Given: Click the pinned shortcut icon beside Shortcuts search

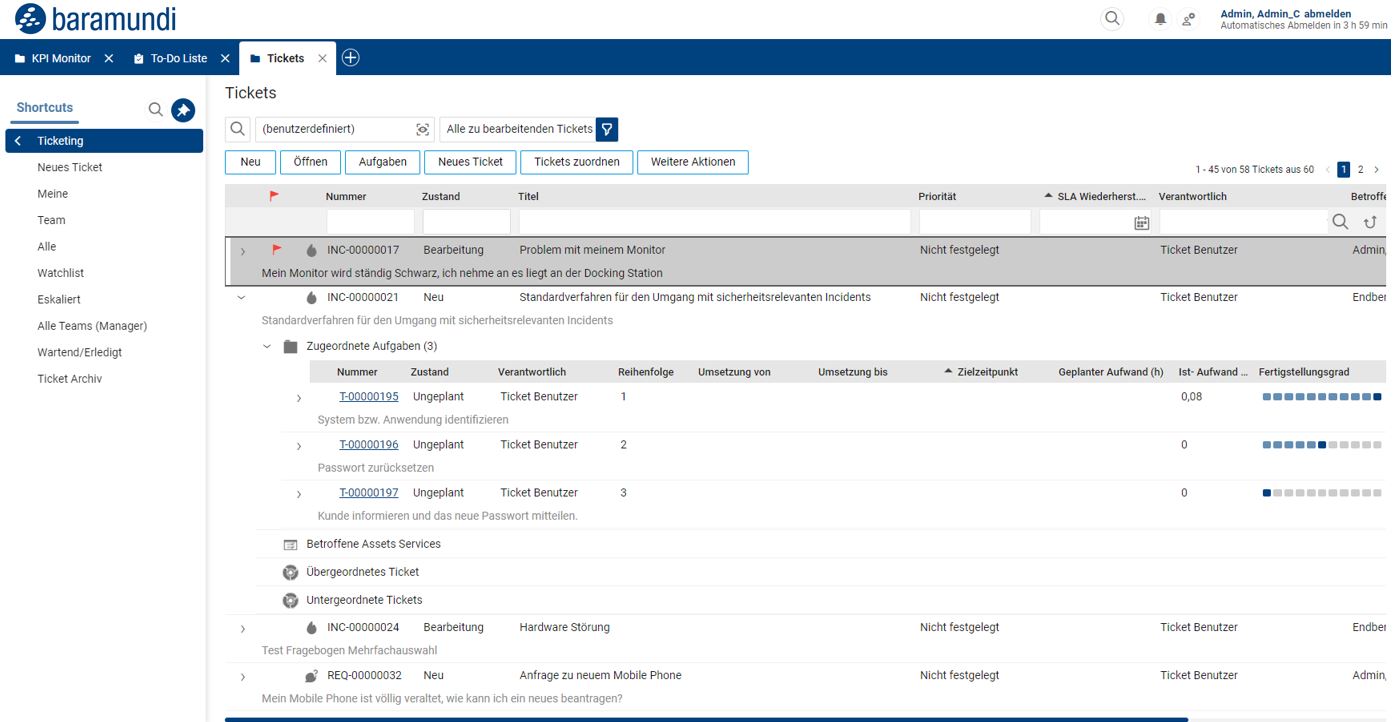Looking at the screenshot, I should point(182,110).
